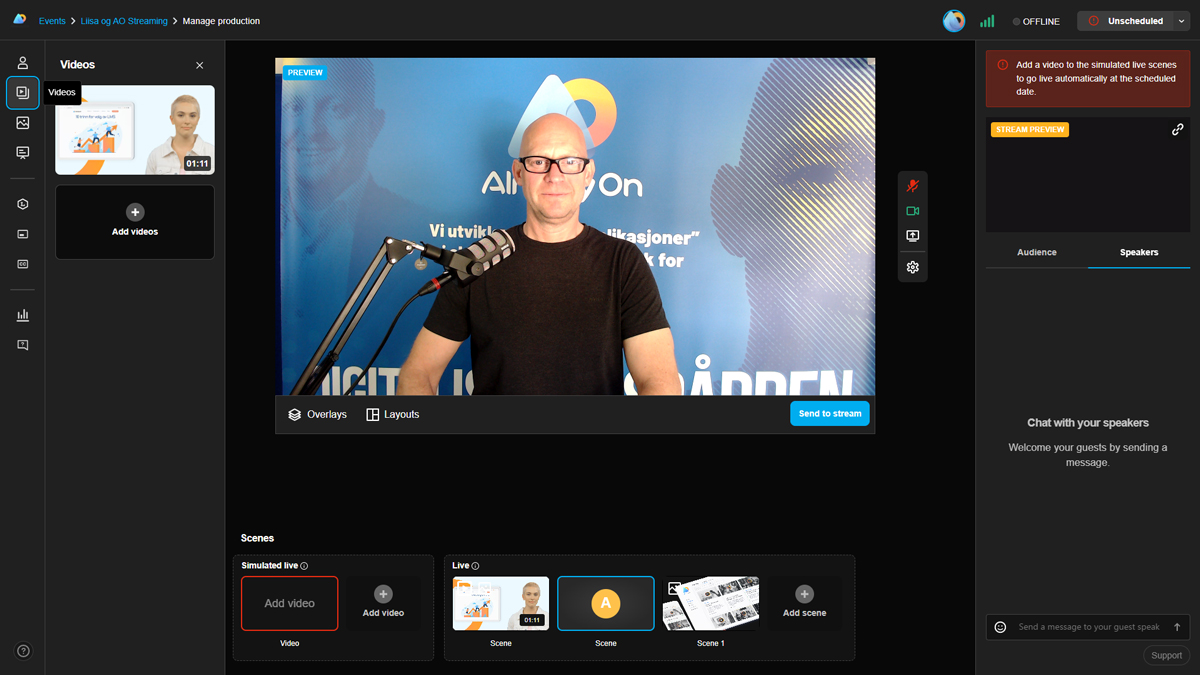Click the Support button
The width and height of the screenshot is (1200, 675).
coord(1166,656)
